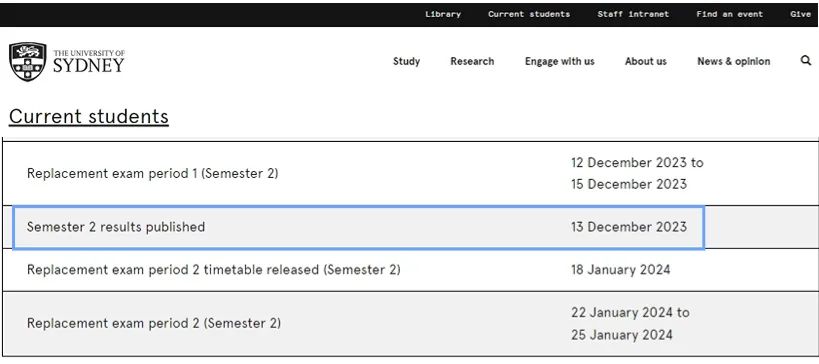Select the Semester 2 results published row

(x=358, y=227)
